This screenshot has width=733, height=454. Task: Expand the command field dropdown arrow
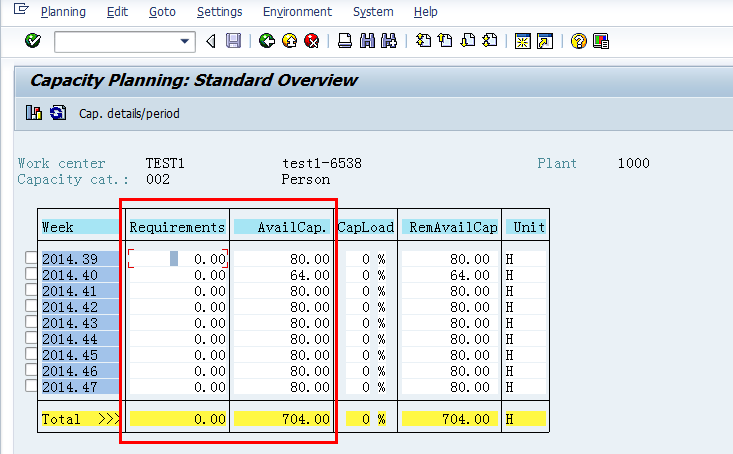tap(185, 41)
